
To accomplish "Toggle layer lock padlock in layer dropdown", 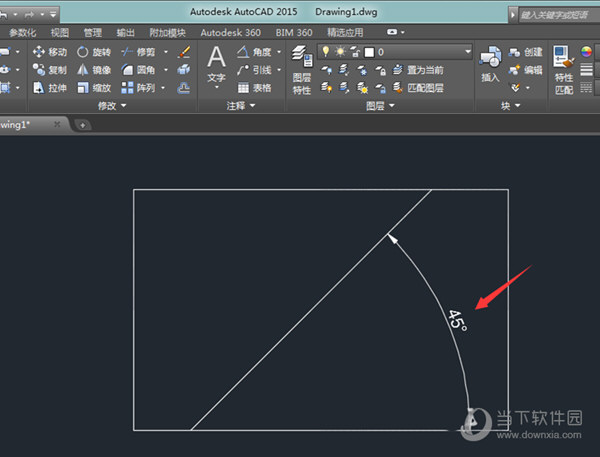I will pos(355,52).
